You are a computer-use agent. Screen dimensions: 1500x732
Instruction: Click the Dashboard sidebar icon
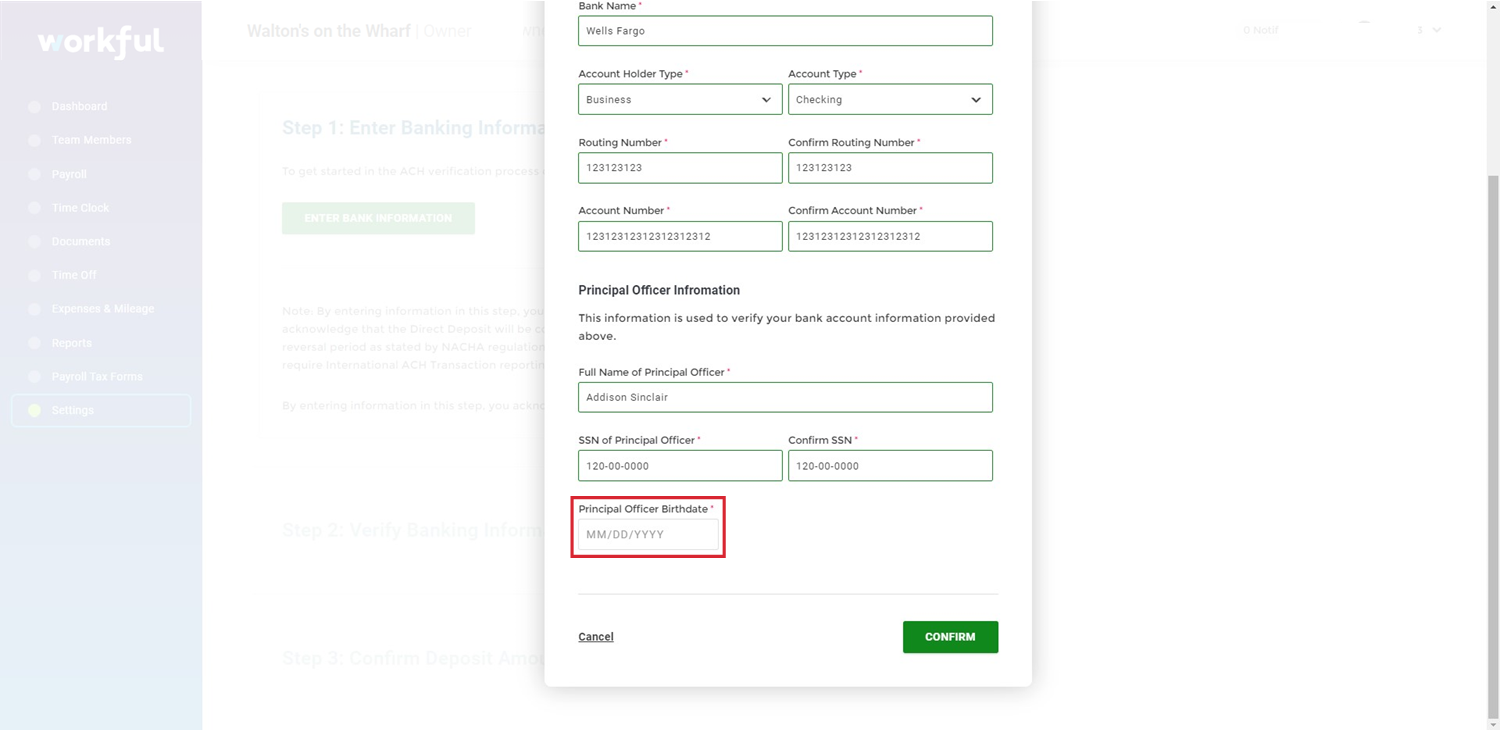coord(34,106)
